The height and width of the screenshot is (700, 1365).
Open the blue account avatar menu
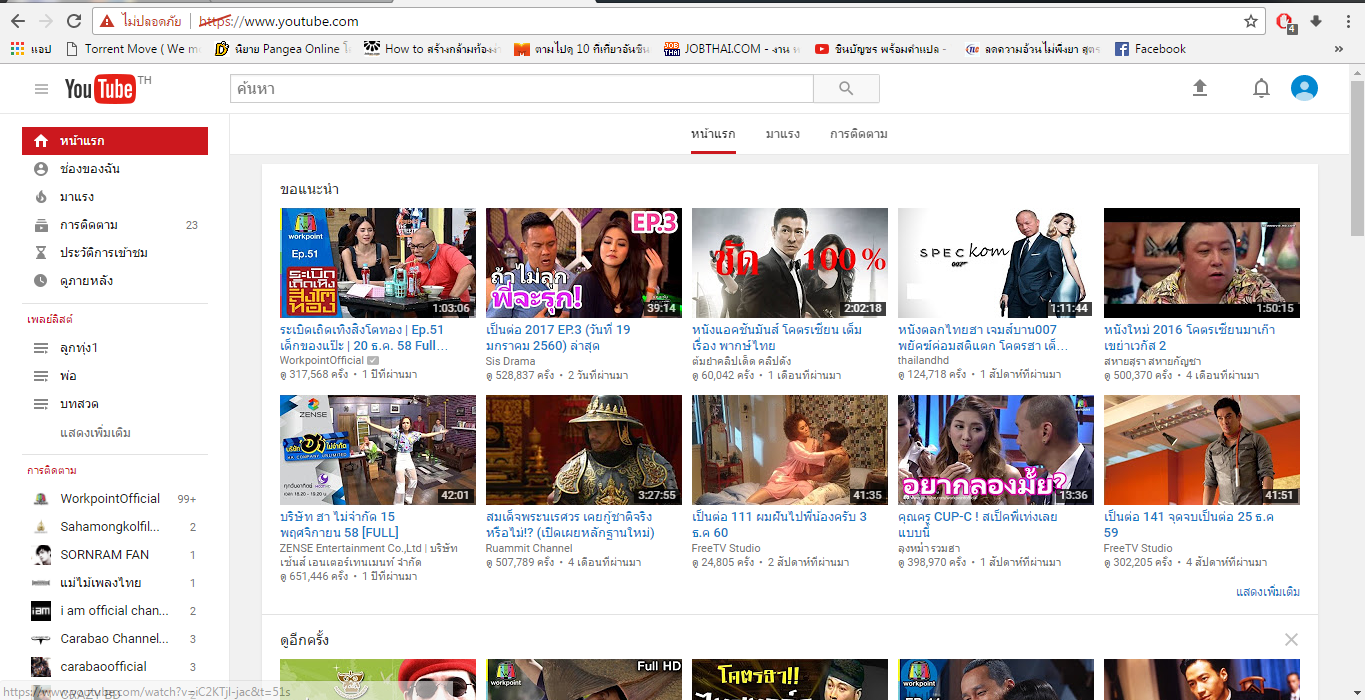pyautogui.click(x=1304, y=88)
